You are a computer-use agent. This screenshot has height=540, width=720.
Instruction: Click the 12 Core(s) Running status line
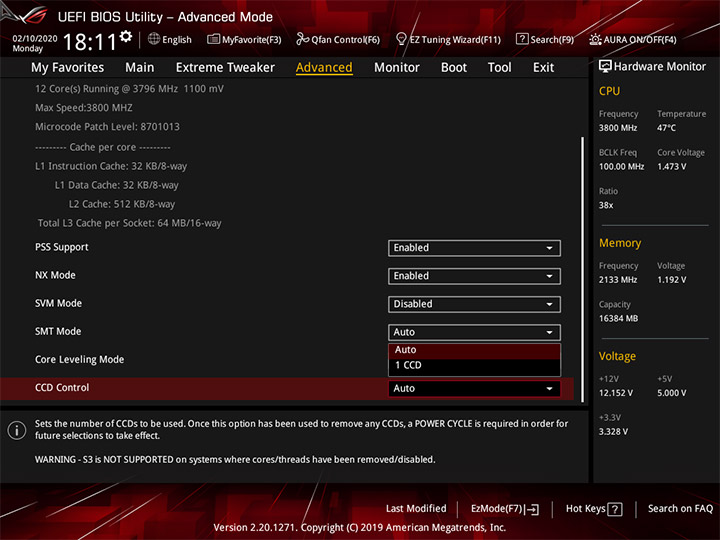pos(129,89)
